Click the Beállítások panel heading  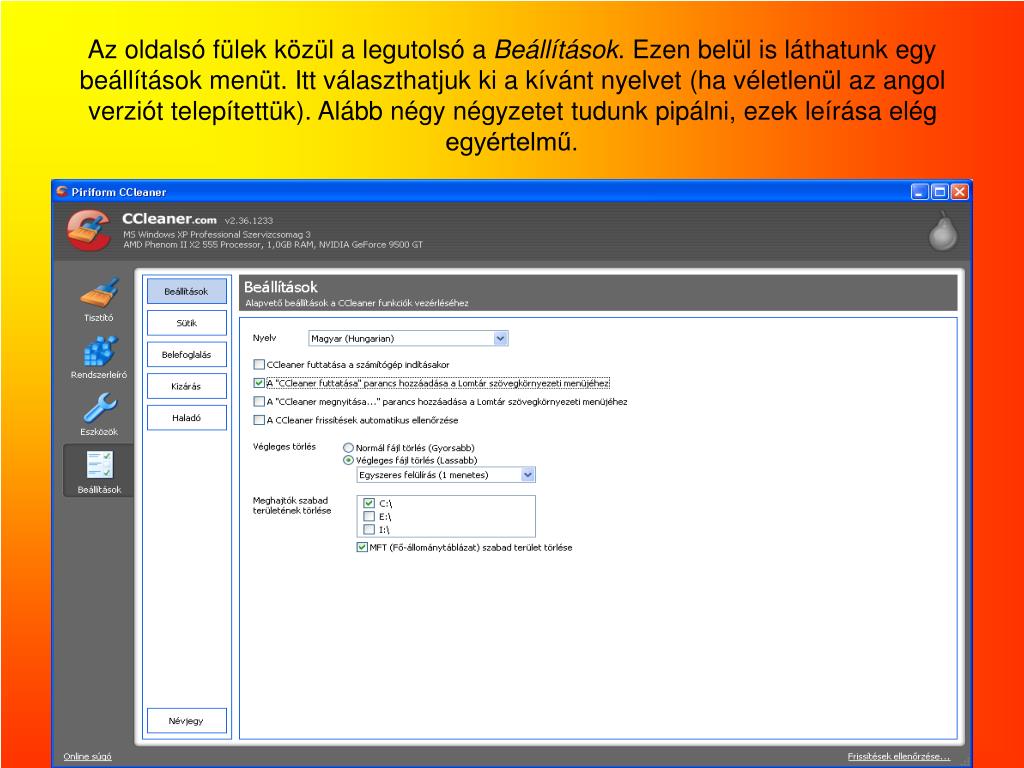(x=281, y=287)
